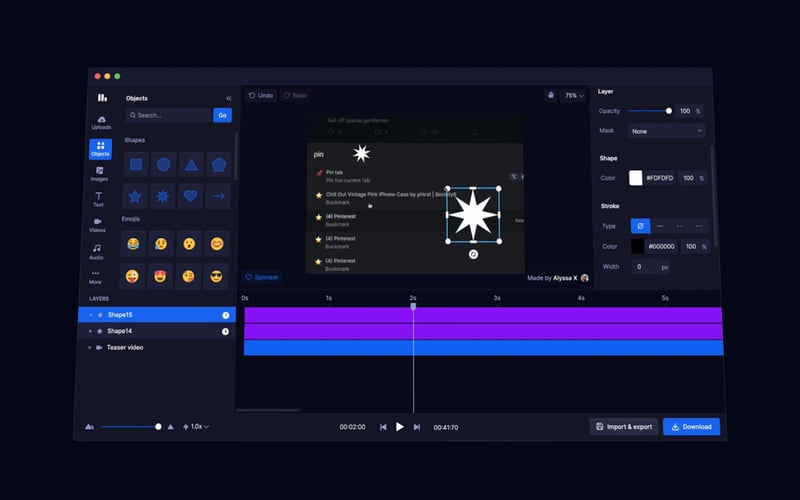
Task: Switch to the Text tab
Action: [x=98, y=199]
